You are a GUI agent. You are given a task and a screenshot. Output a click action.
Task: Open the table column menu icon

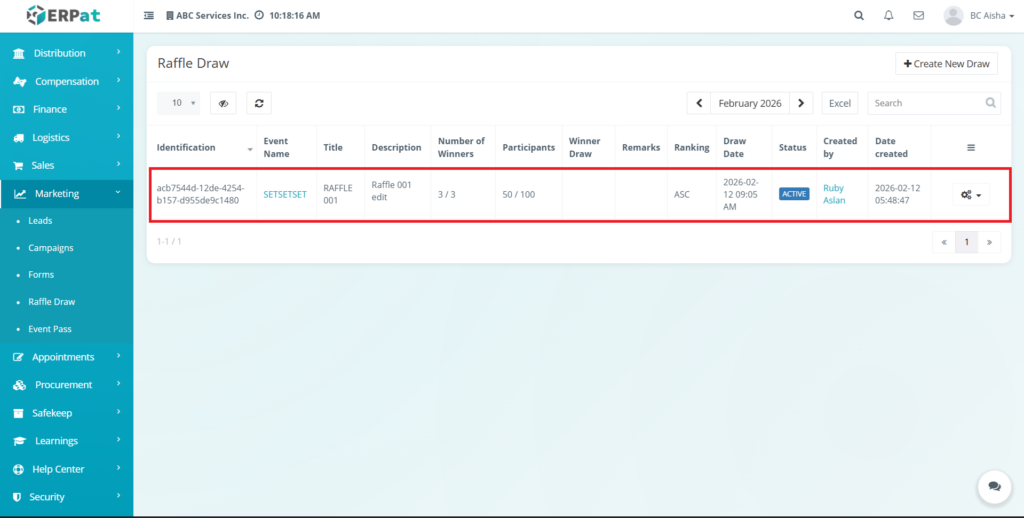click(970, 148)
